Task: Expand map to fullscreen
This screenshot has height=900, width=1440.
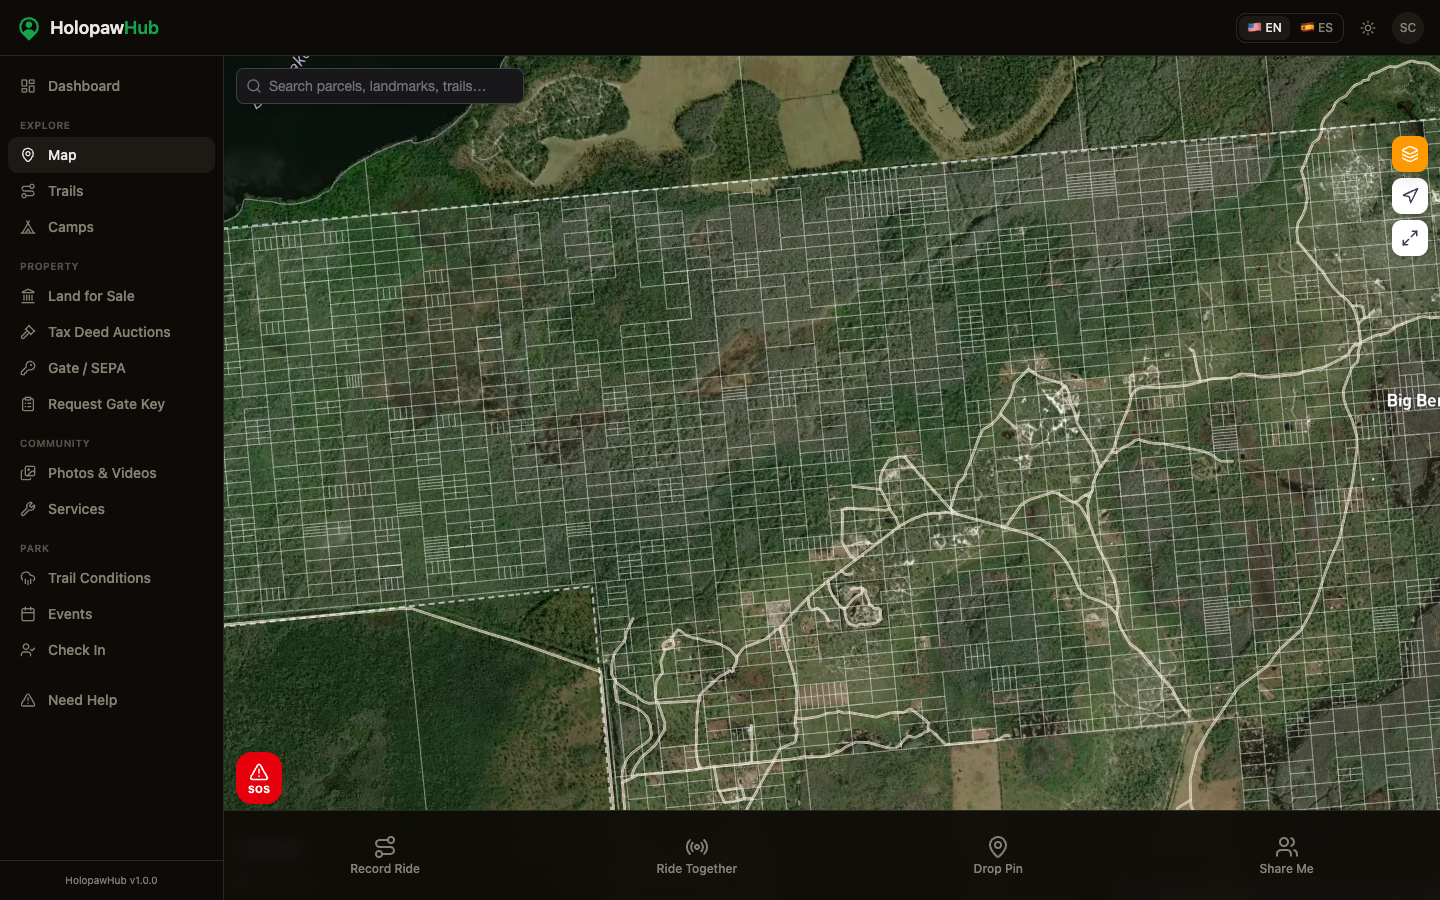Action: coord(1409,238)
